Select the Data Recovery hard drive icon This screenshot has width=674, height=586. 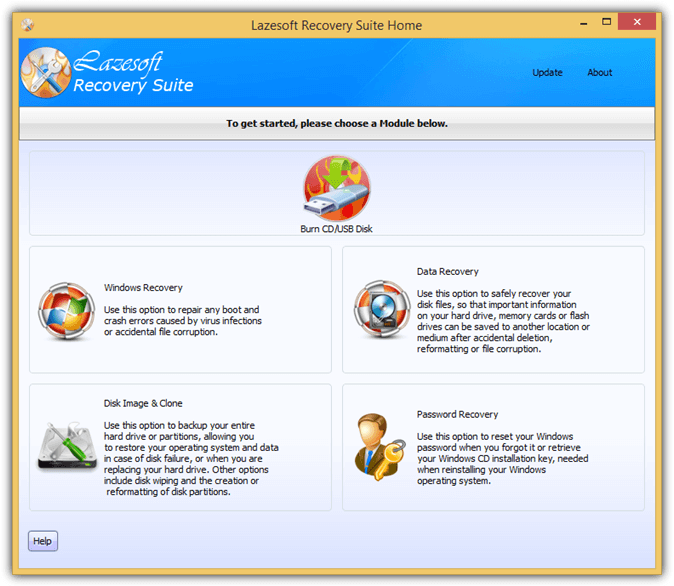point(381,310)
